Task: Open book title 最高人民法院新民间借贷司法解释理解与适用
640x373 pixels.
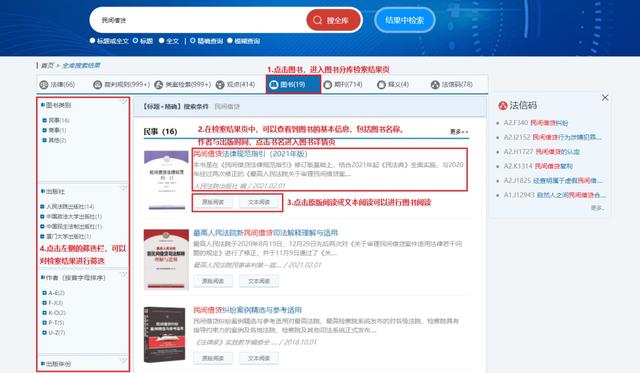Action: 265,233
